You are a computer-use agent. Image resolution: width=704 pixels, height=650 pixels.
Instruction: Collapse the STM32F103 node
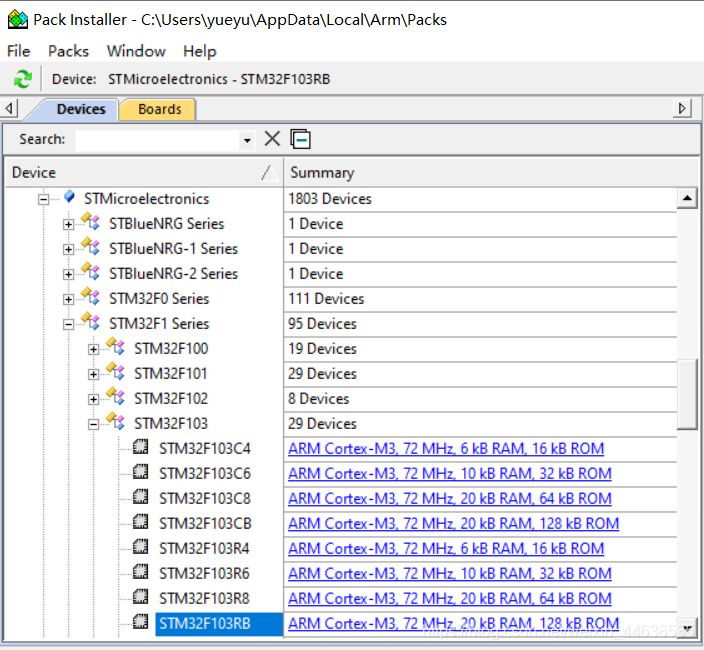[93, 424]
